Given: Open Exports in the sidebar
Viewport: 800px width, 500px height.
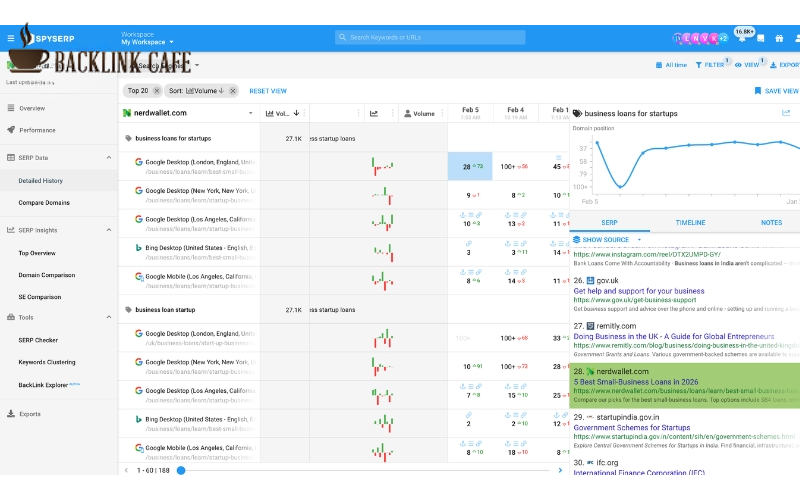Looking at the screenshot, I should point(30,414).
